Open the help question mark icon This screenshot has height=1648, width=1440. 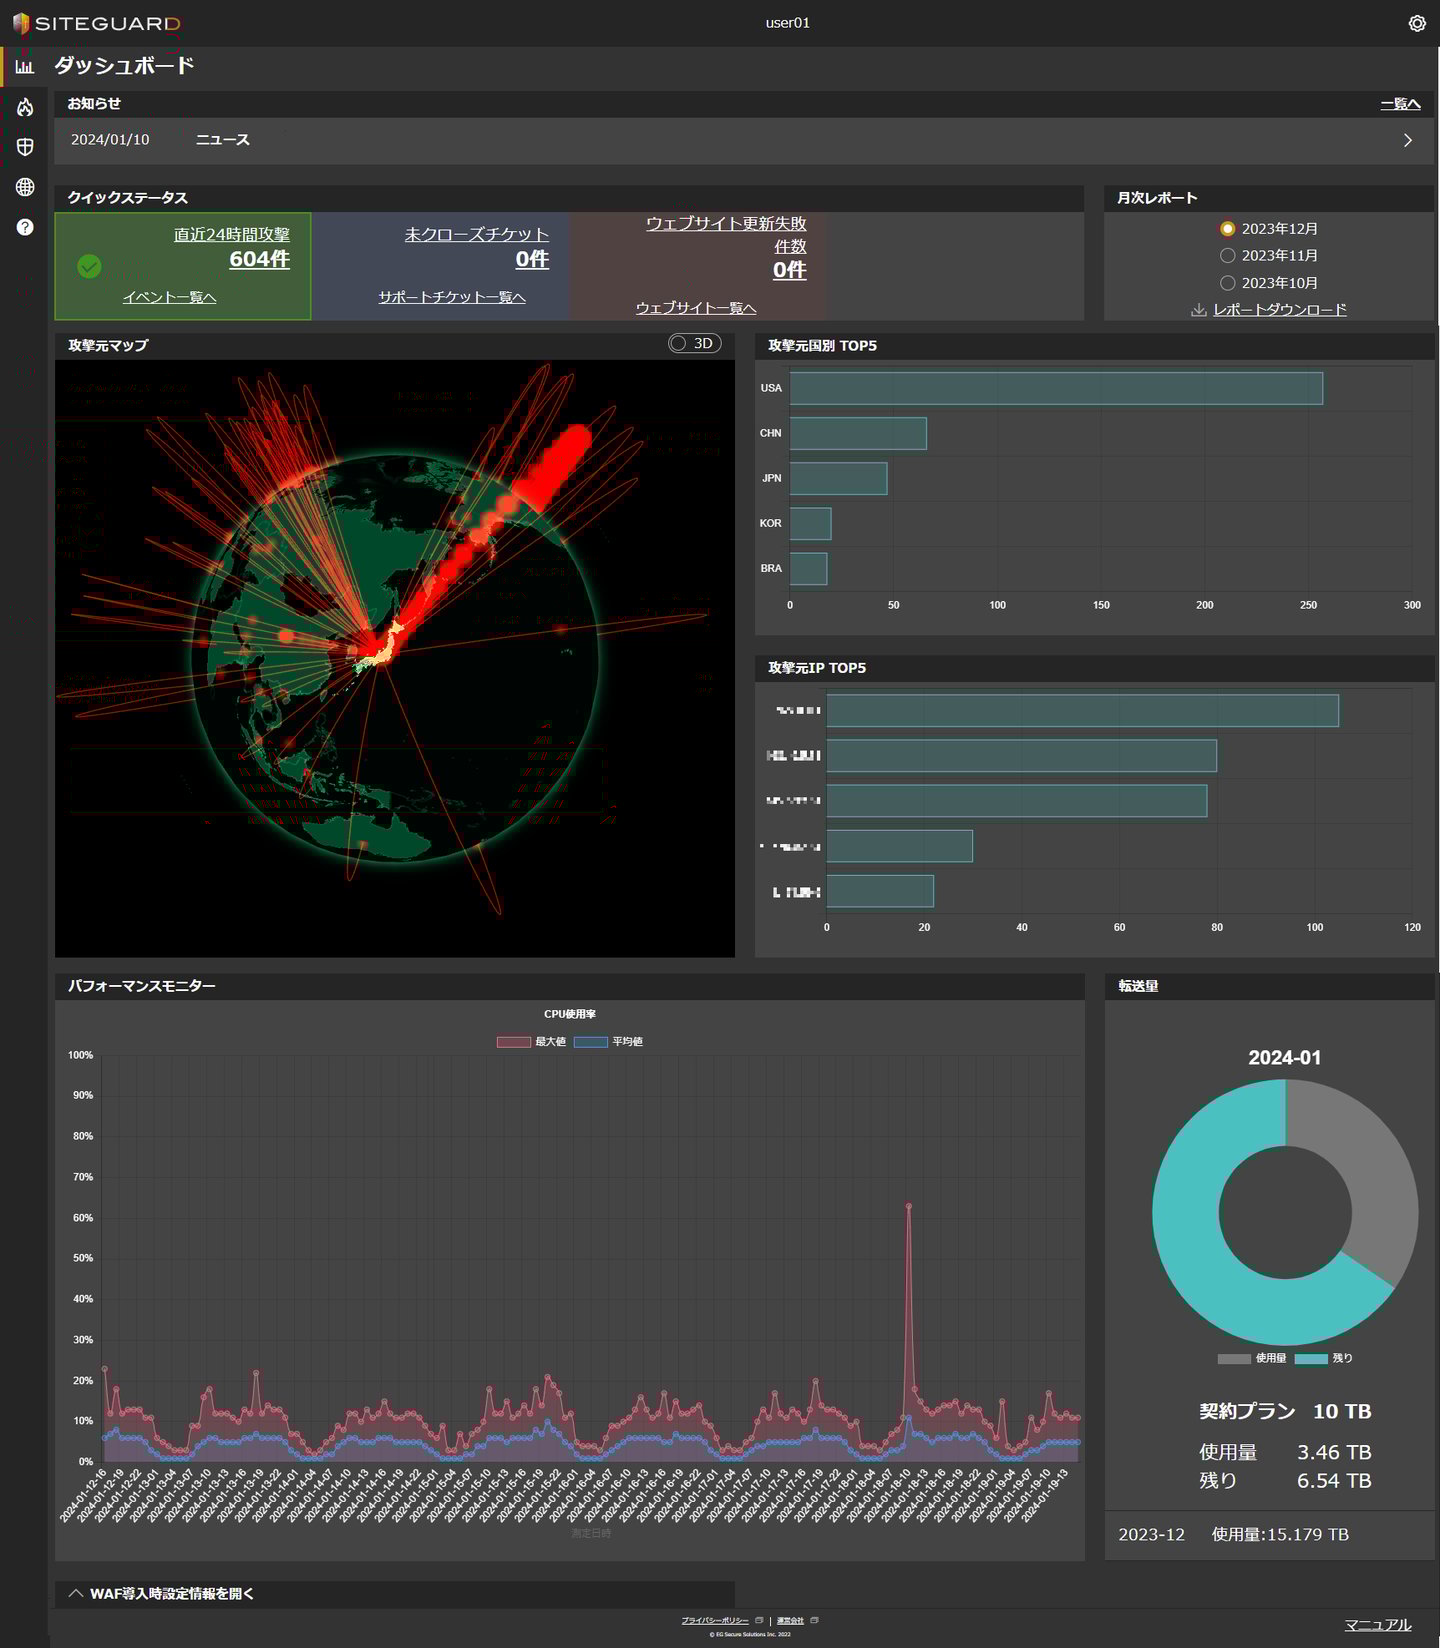(25, 227)
